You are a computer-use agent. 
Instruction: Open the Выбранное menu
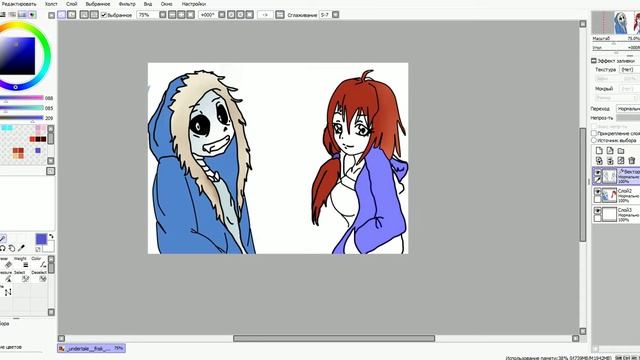tap(98, 4)
